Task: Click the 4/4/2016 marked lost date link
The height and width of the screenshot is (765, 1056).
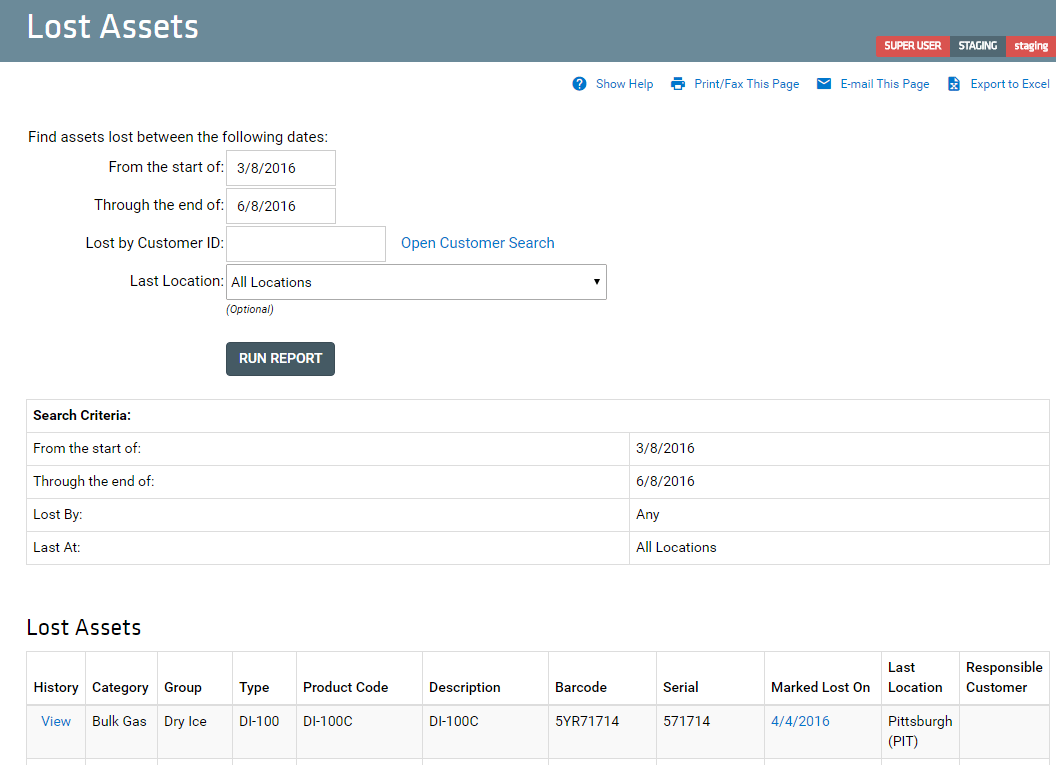Action: [x=800, y=721]
